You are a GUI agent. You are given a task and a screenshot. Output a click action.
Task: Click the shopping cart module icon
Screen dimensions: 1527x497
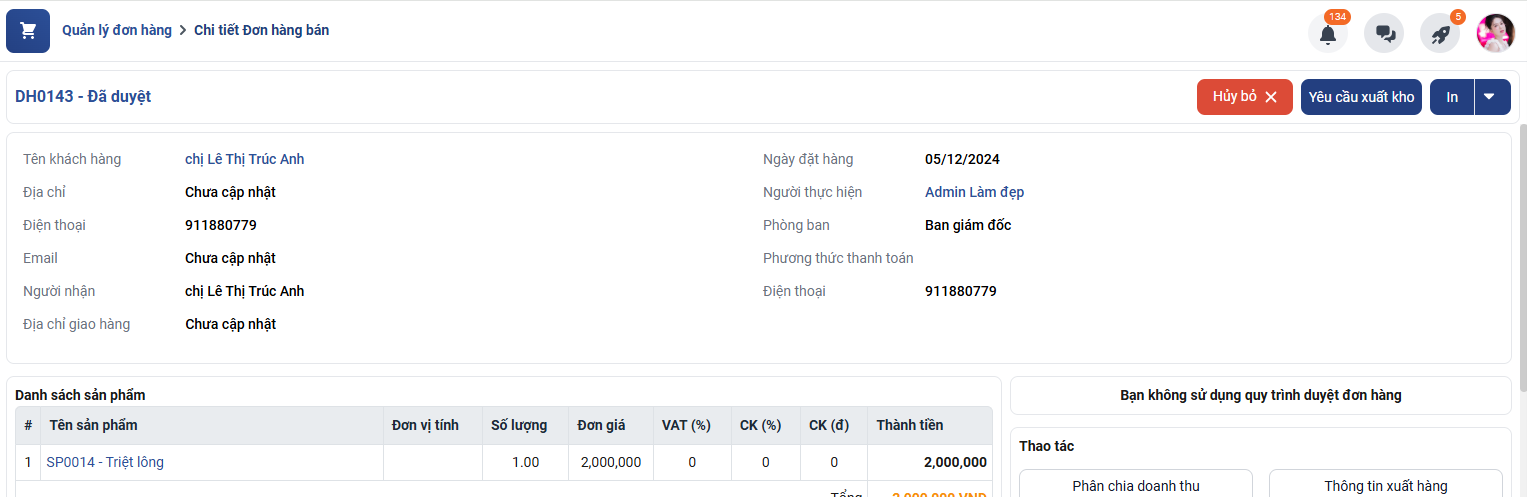tap(28, 31)
